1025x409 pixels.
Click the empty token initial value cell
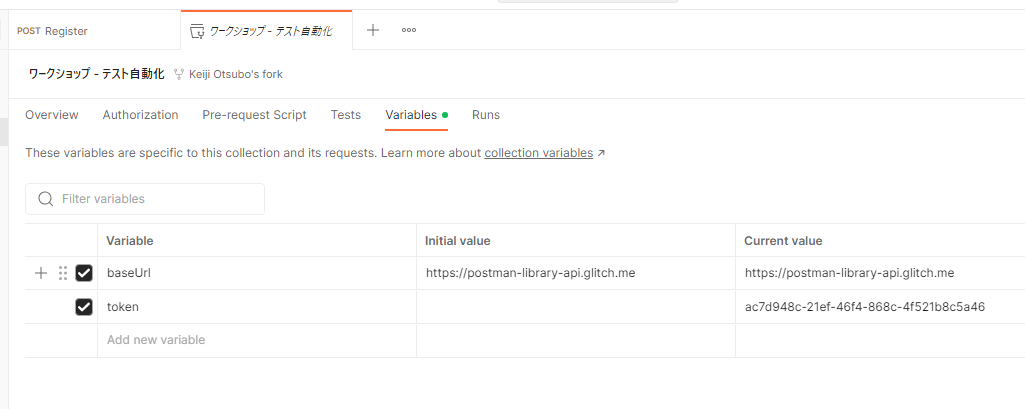(576, 307)
